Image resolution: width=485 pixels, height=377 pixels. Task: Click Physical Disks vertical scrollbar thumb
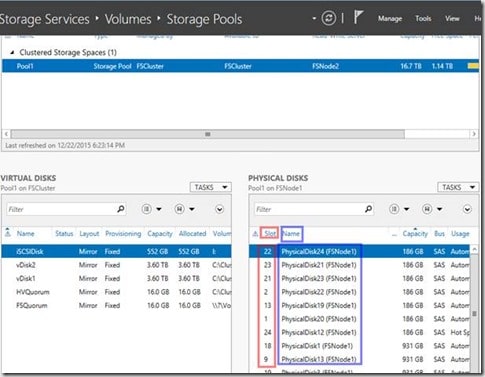coord(474,313)
